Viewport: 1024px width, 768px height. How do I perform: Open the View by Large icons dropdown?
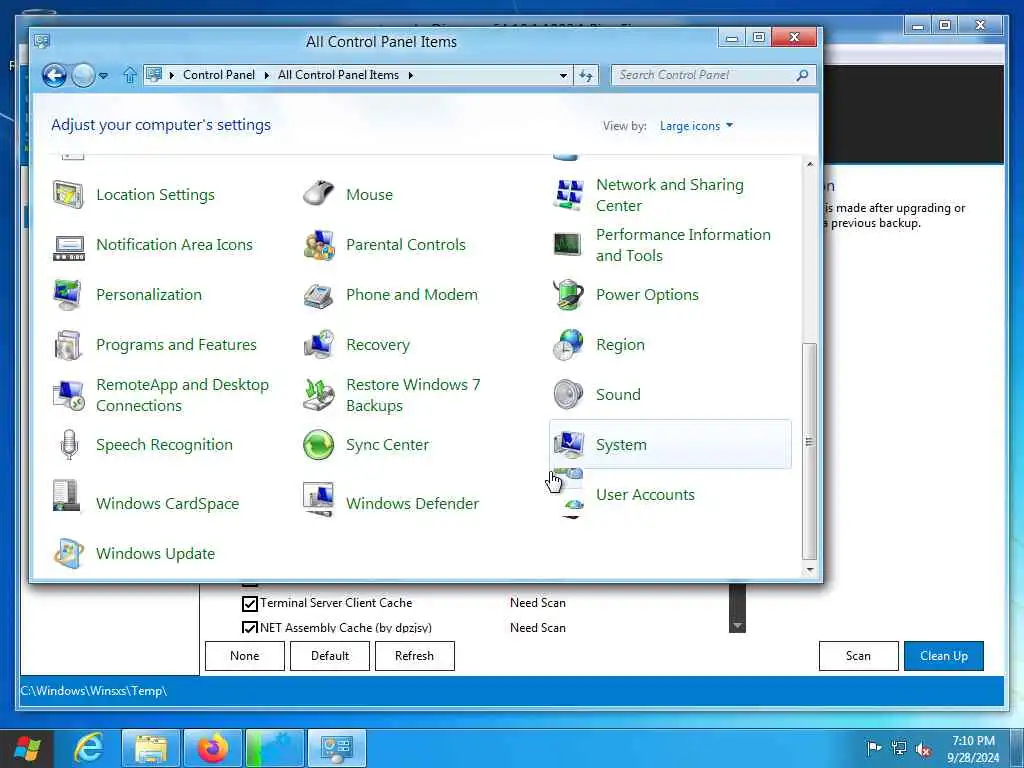[696, 126]
